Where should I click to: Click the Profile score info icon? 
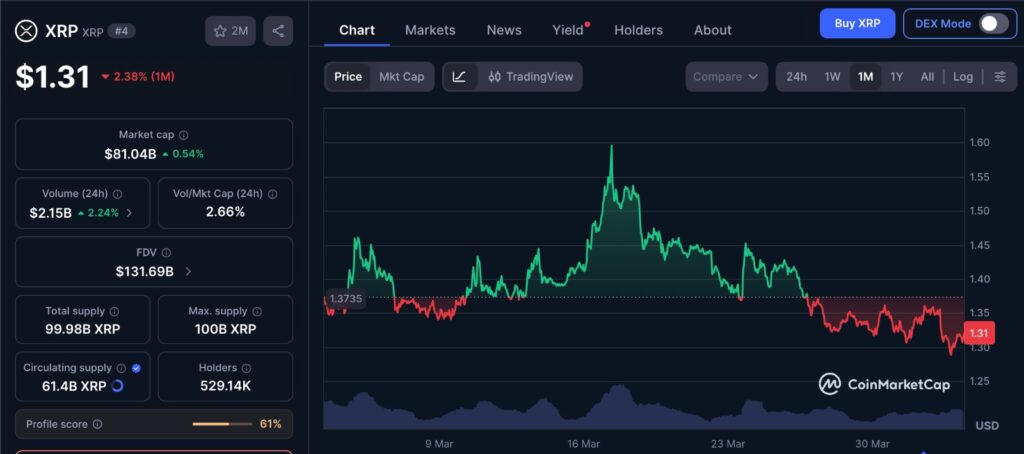97,425
